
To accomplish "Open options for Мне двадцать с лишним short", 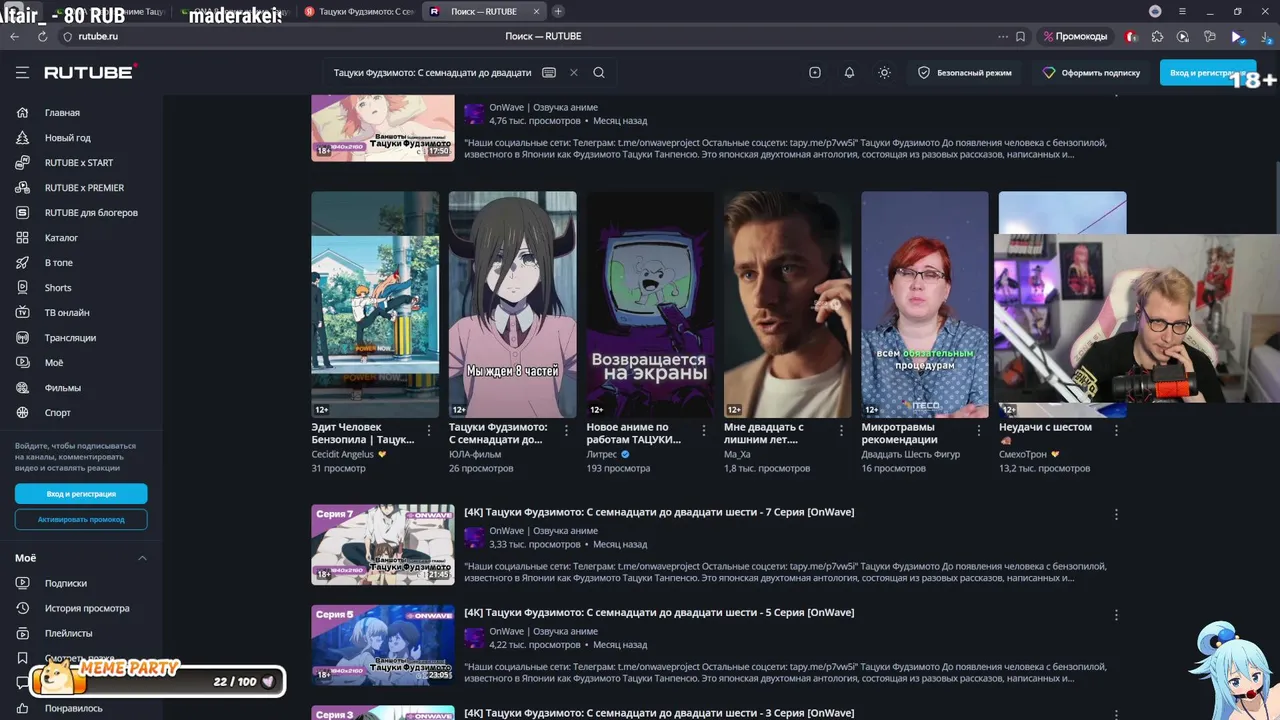I will coord(842,430).
